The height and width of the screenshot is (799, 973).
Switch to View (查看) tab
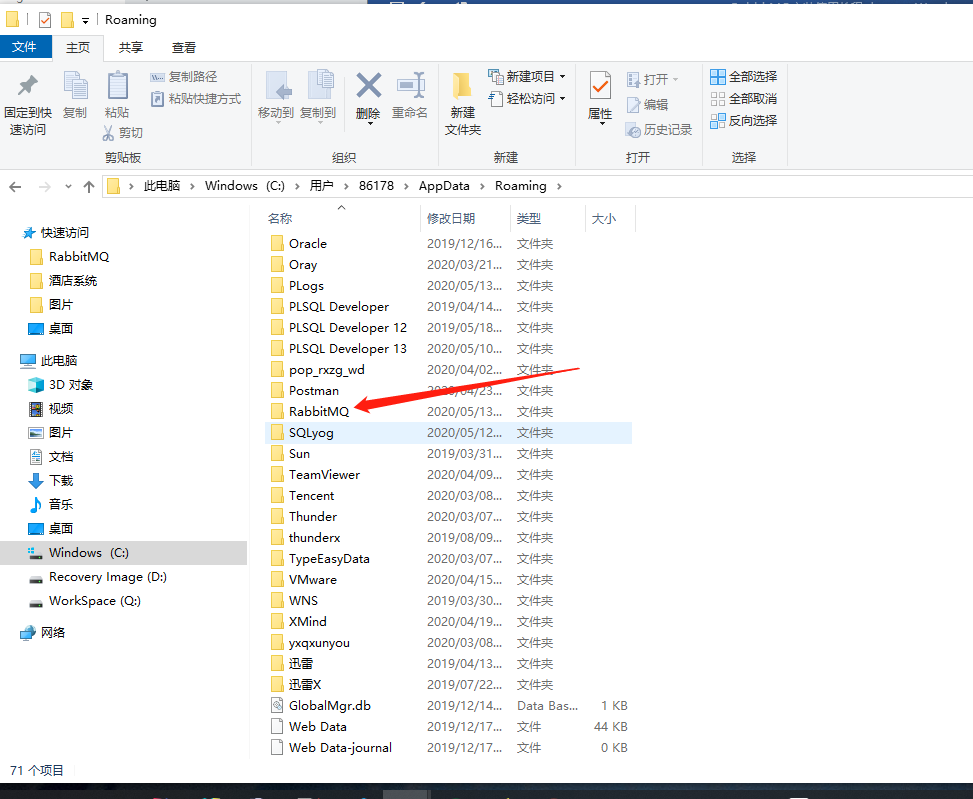[x=184, y=48]
